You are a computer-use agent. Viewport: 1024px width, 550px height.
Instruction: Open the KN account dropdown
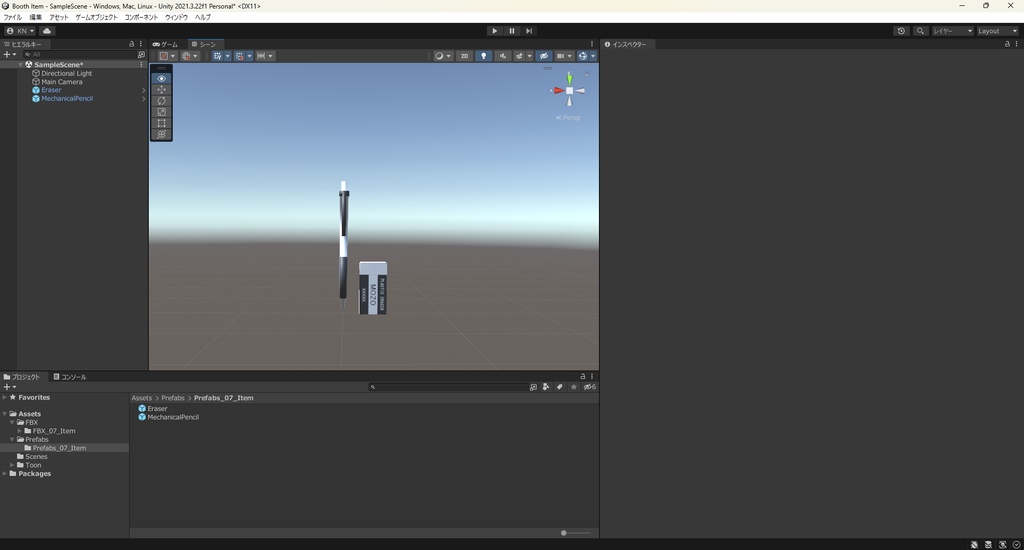[x=20, y=31]
